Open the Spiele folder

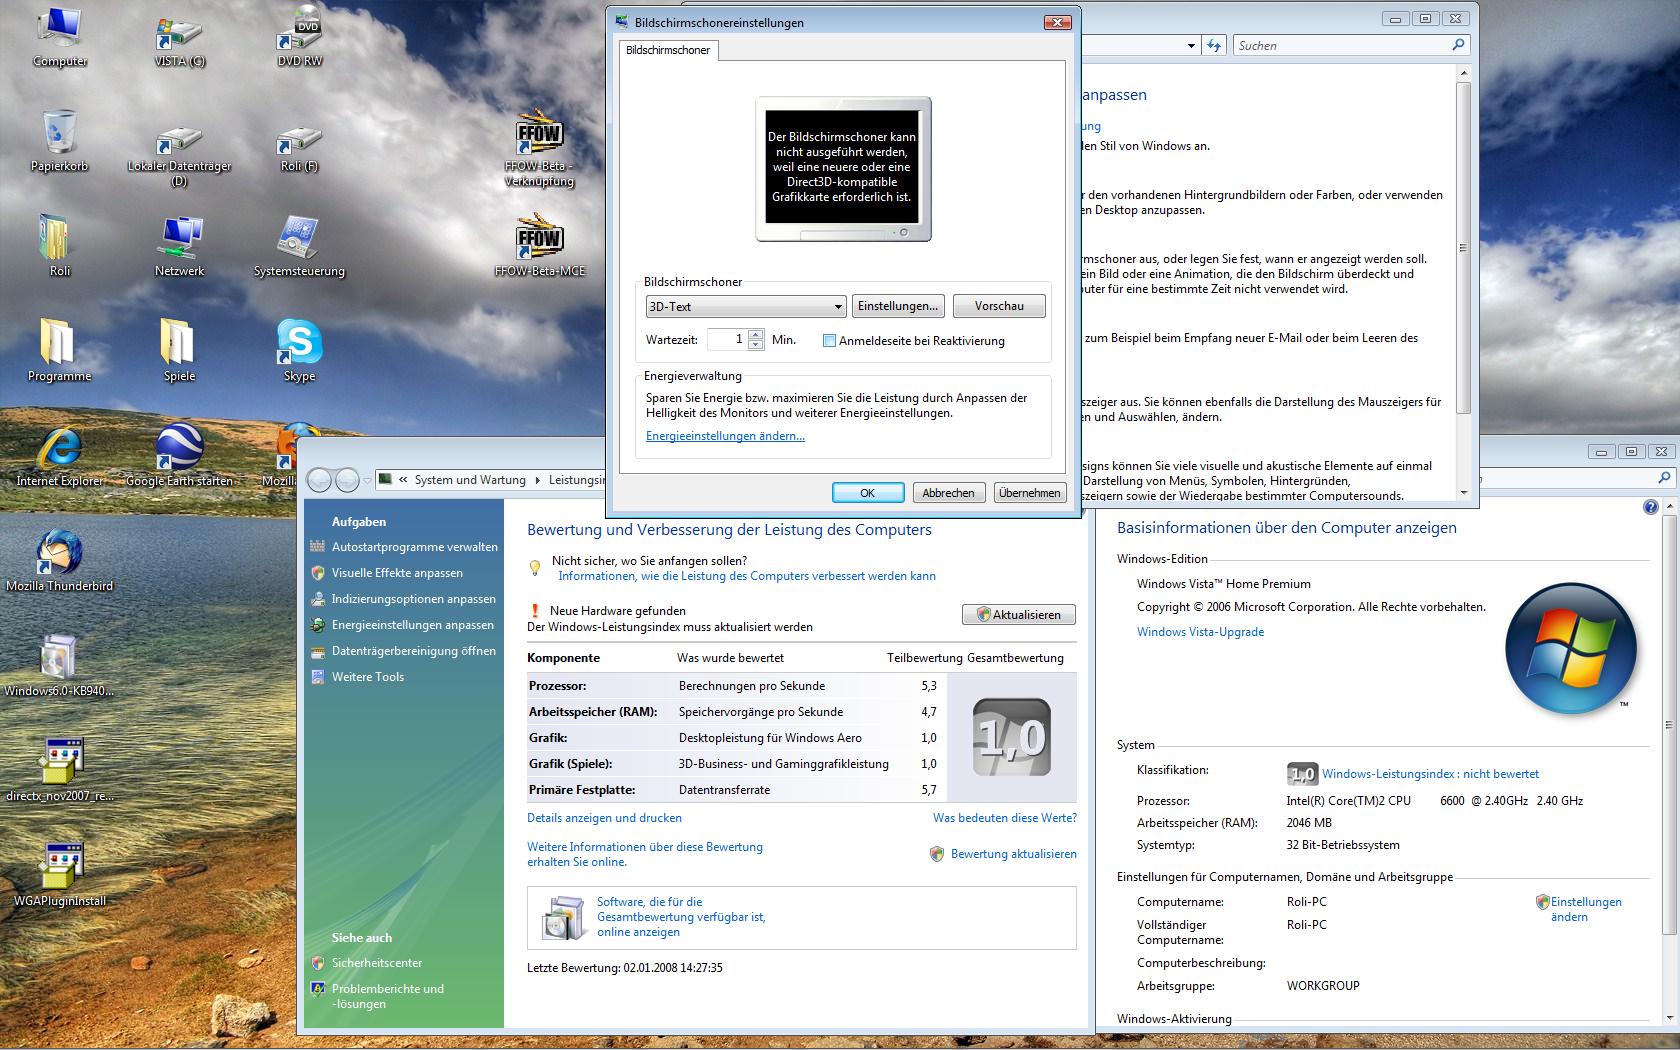click(x=179, y=351)
